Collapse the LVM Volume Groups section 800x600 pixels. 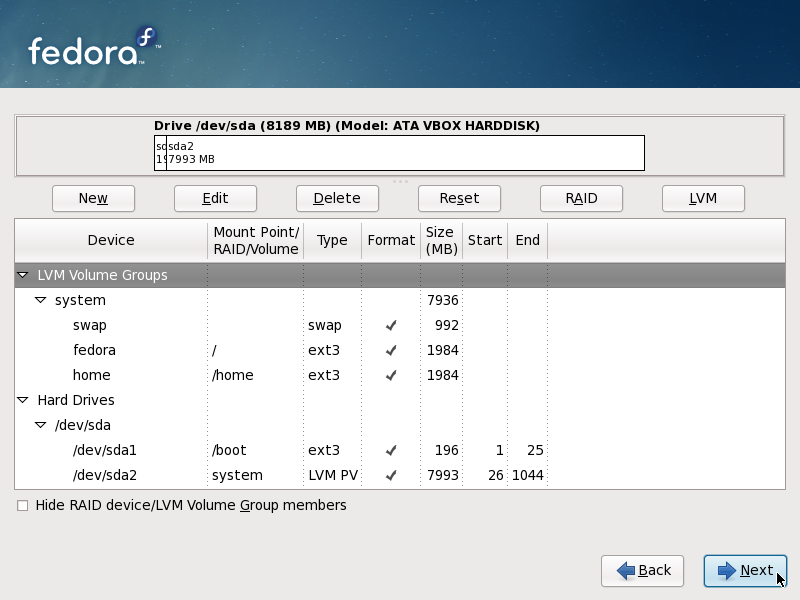coord(22,275)
